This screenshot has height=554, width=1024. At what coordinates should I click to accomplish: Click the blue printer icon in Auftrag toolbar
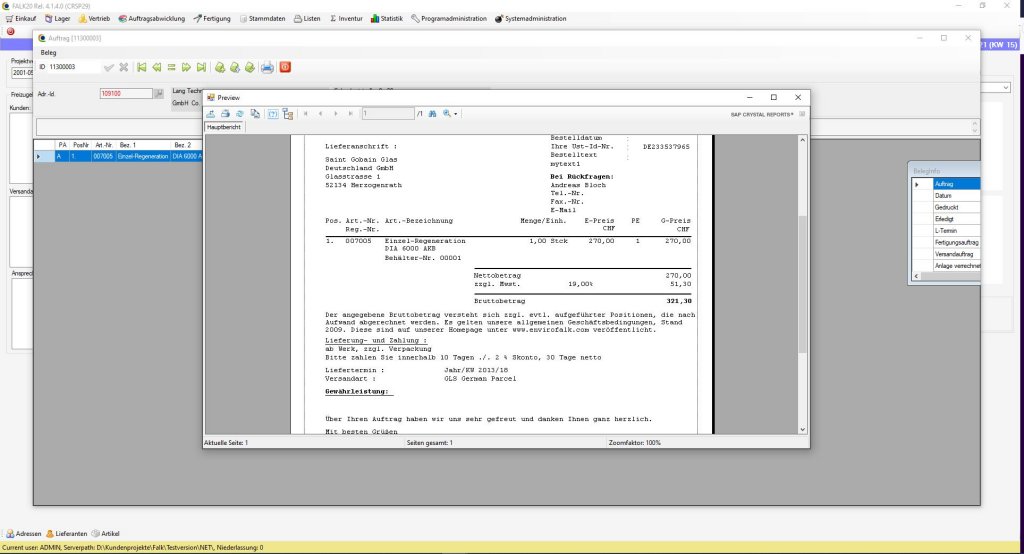pyautogui.click(x=267, y=67)
